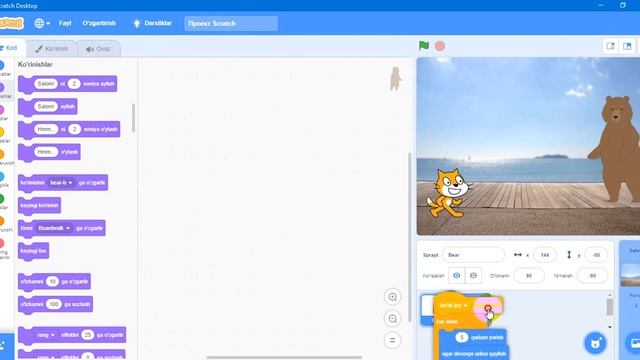Zoom out of the code workspace
640x360 pixels.
pyautogui.click(x=393, y=319)
